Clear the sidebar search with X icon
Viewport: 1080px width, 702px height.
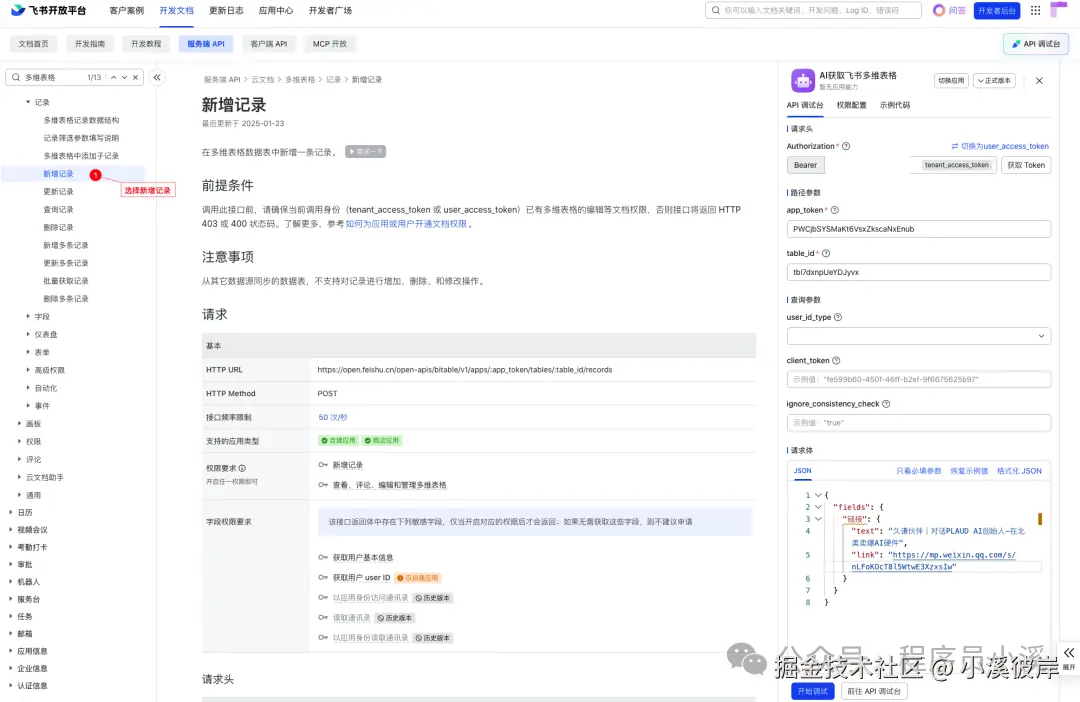point(136,77)
